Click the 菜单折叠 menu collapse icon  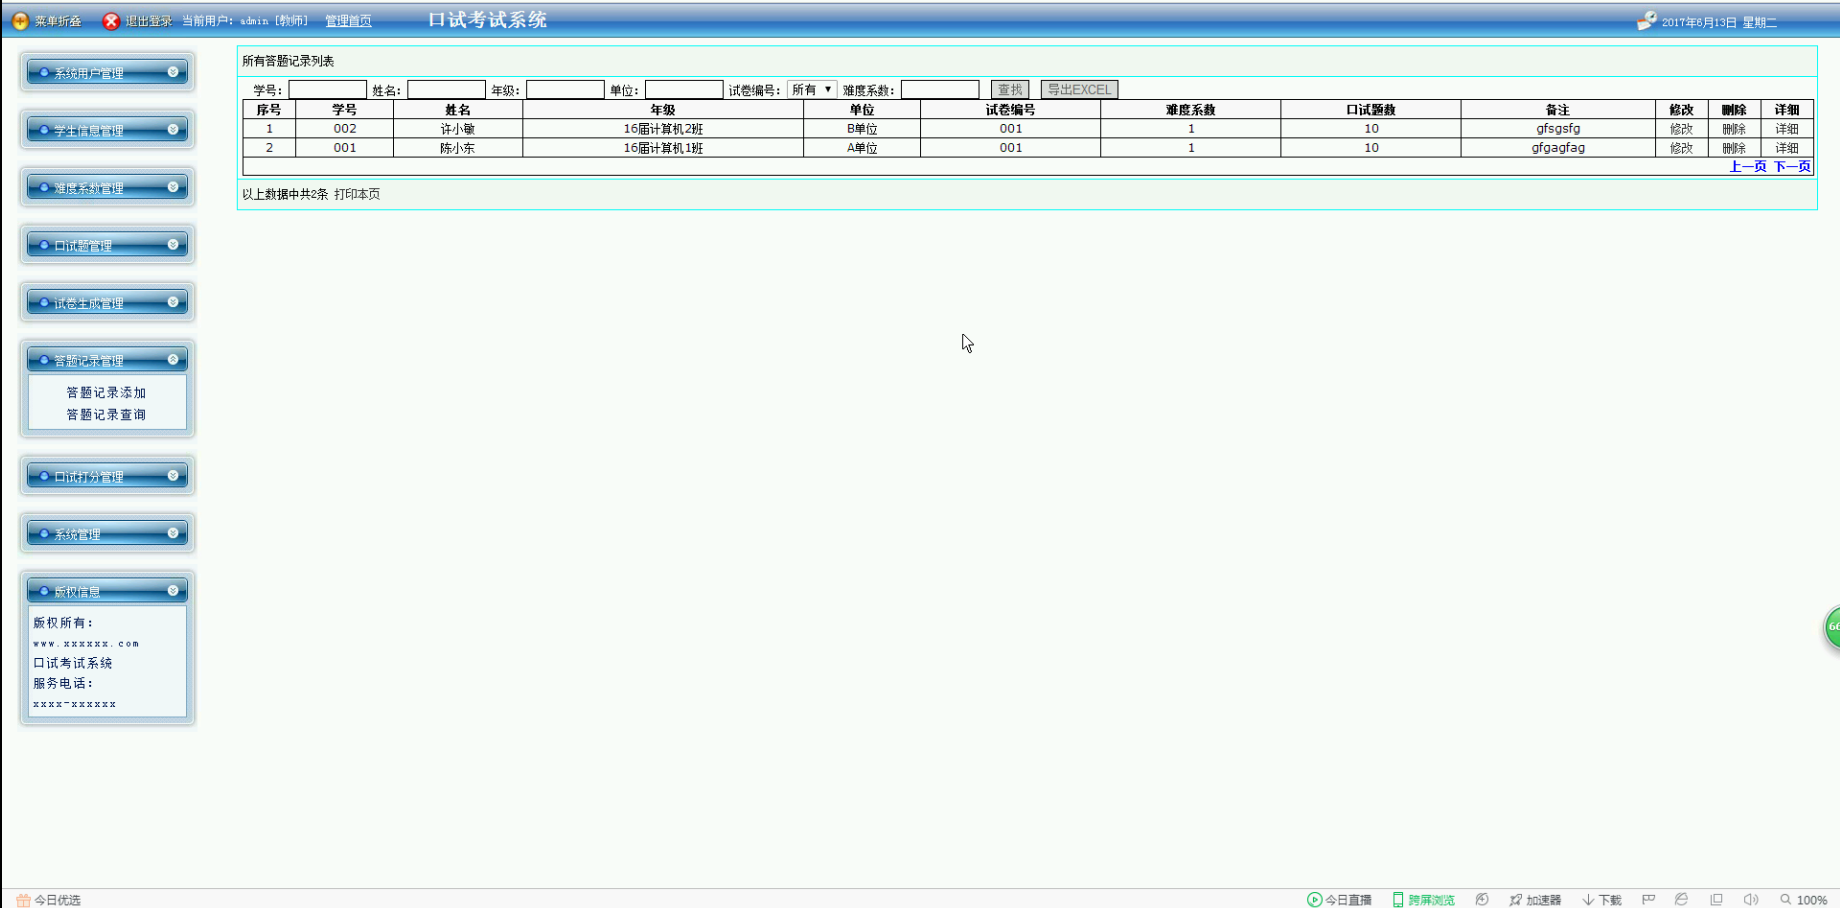pos(20,21)
